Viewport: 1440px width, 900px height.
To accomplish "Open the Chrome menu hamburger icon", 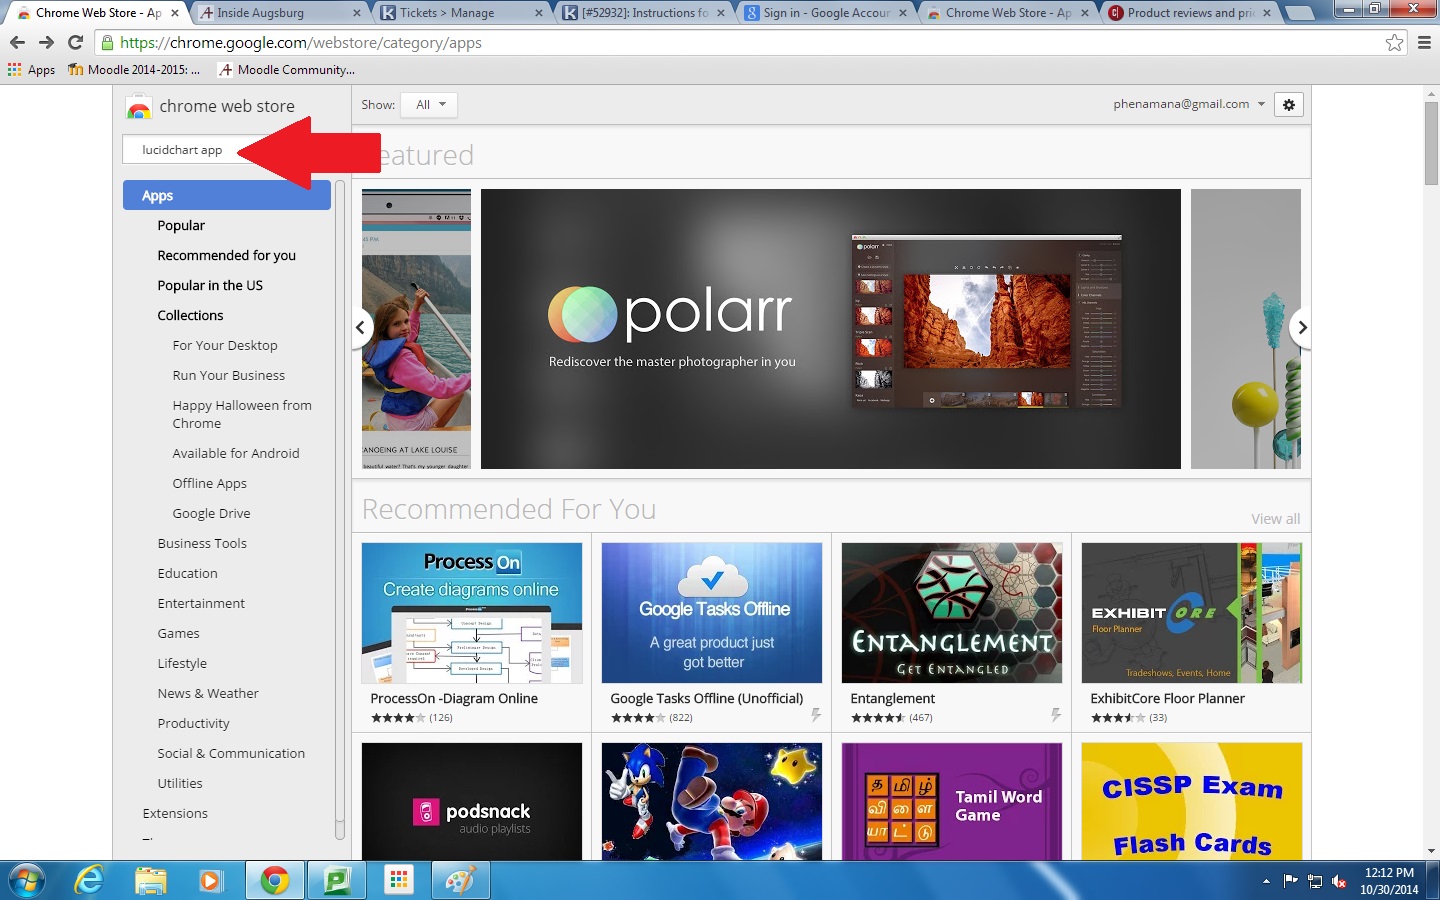I will tap(1424, 43).
